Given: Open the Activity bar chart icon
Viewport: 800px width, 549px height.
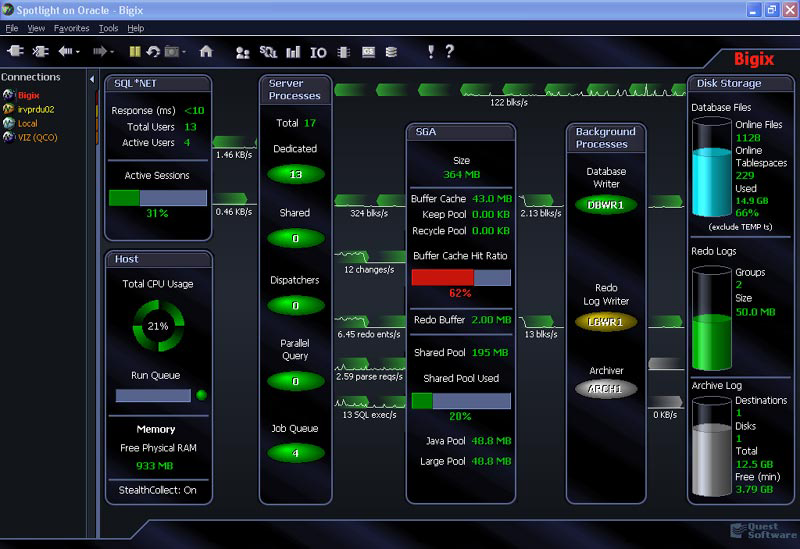Looking at the screenshot, I should pos(293,52).
